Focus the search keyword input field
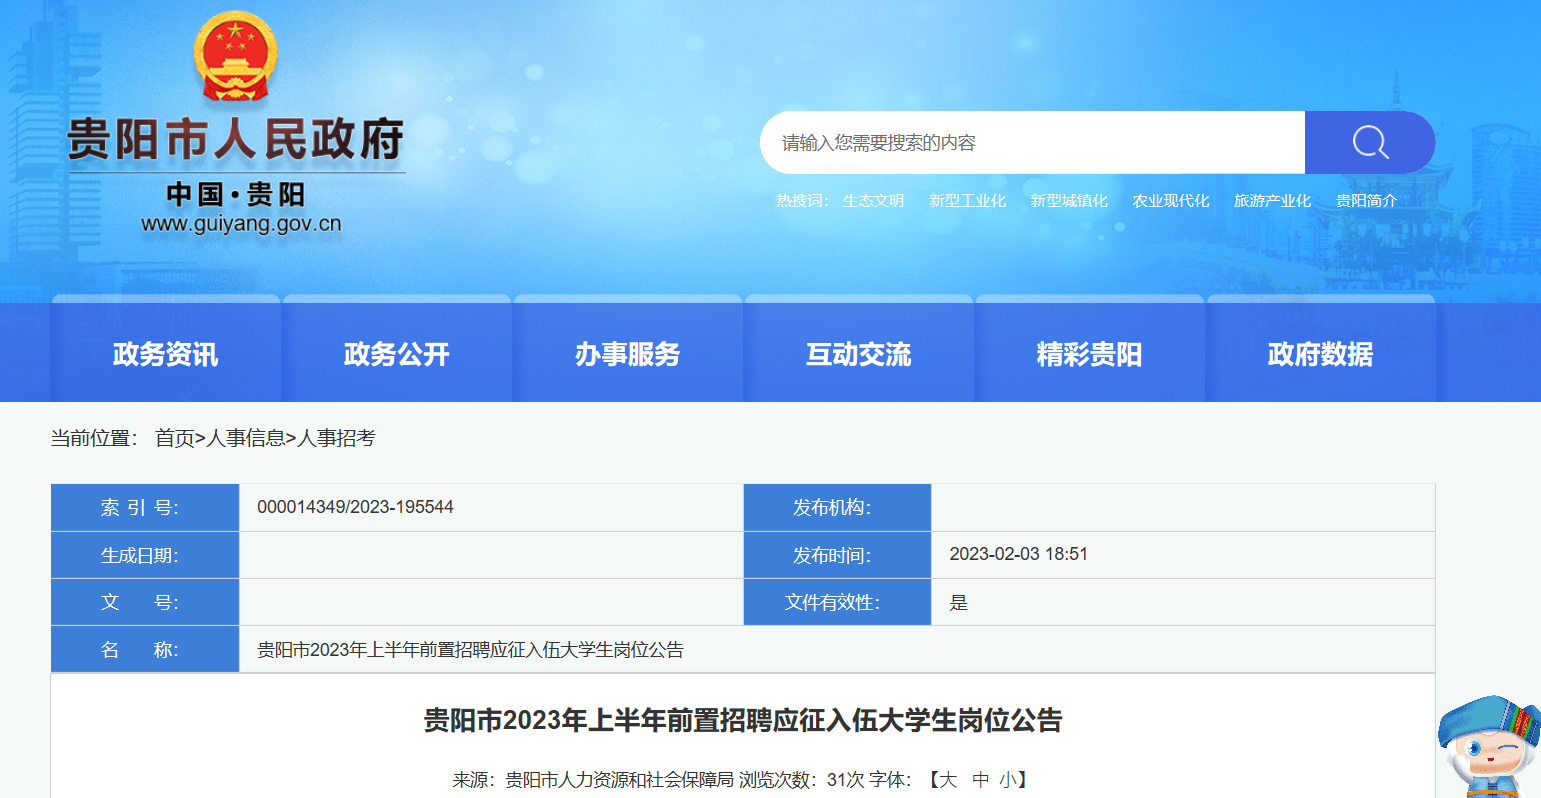This screenshot has height=798, width=1541. (1032, 143)
